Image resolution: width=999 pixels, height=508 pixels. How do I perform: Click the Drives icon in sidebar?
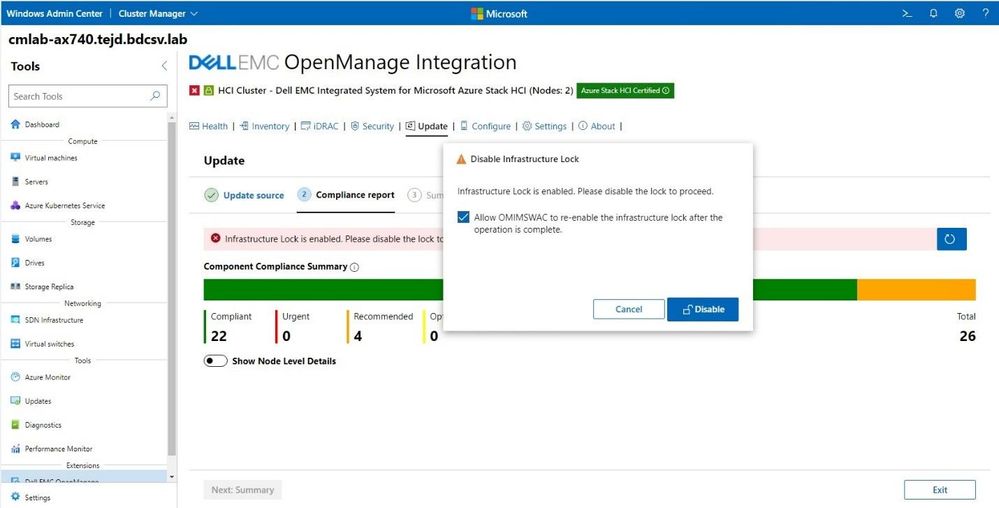pyautogui.click(x=16, y=263)
